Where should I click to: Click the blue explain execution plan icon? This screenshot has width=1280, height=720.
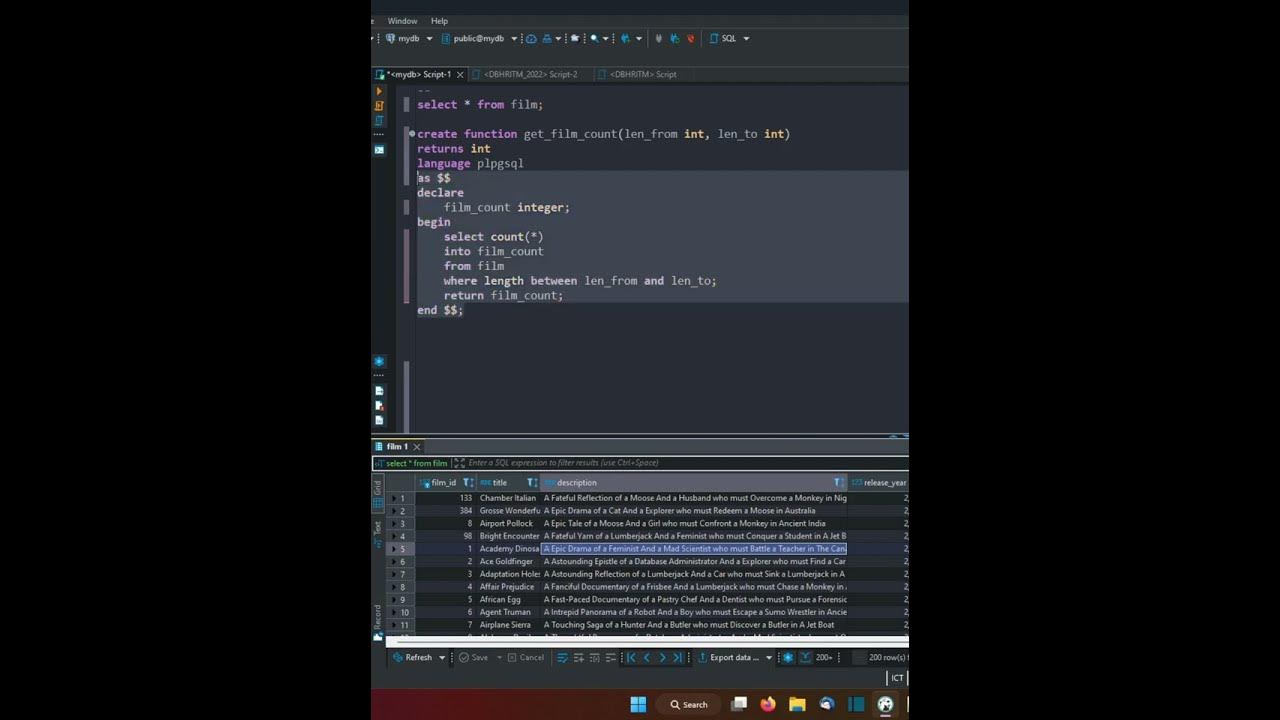click(x=379, y=121)
